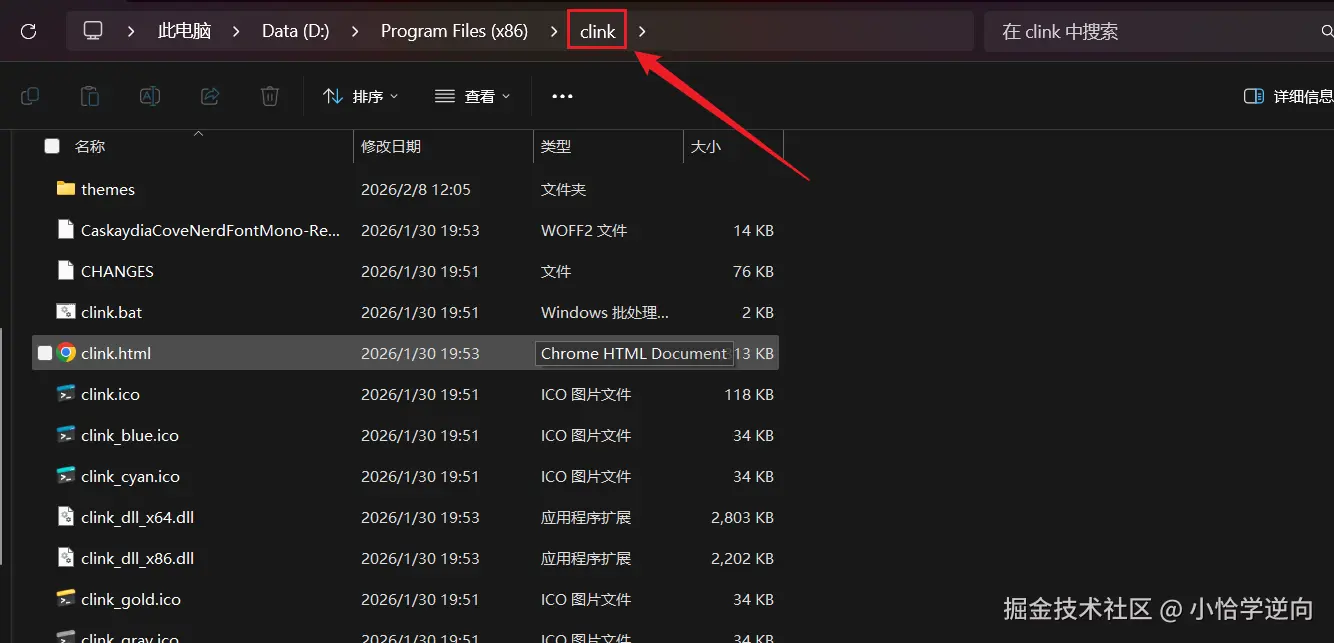Click the clink_dll_x64.dll file icon

click(x=66, y=517)
